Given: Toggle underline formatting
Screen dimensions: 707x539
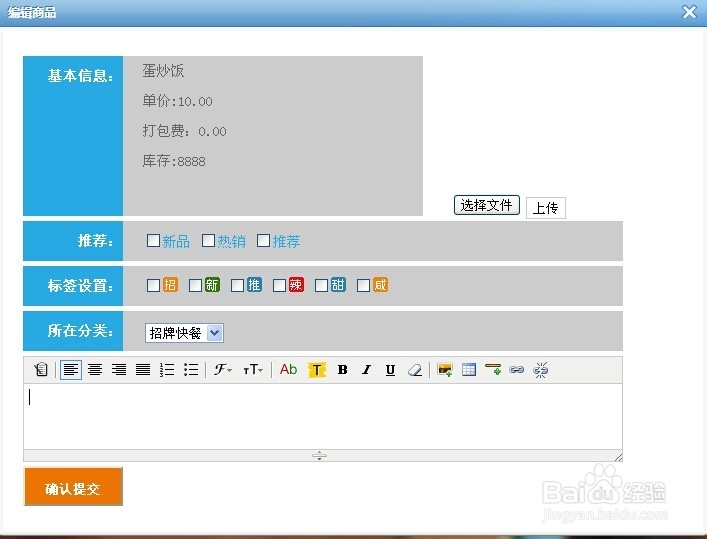Looking at the screenshot, I should (x=390, y=369).
